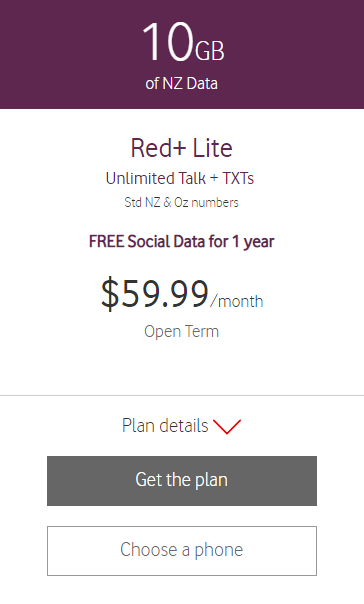Click the Std NZ & Oz numbers note

(x=181, y=202)
